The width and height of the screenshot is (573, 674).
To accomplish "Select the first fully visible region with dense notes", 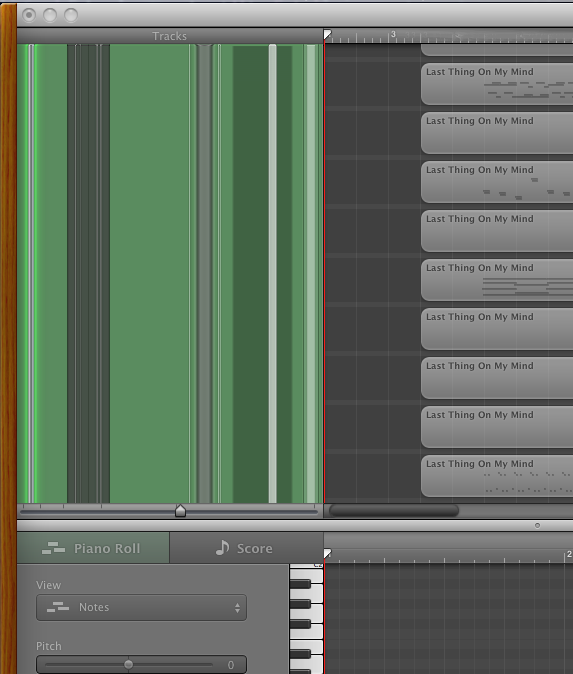I will [x=497, y=84].
